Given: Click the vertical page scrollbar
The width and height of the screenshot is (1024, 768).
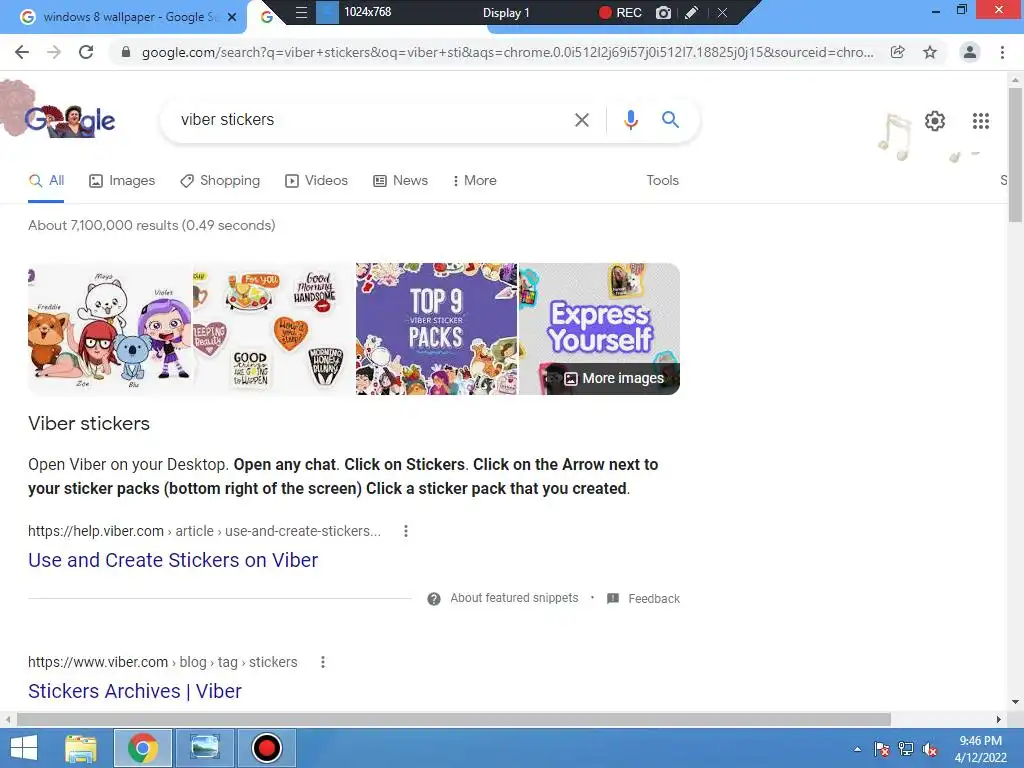Looking at the screenshot, I should coord(1015,155).
